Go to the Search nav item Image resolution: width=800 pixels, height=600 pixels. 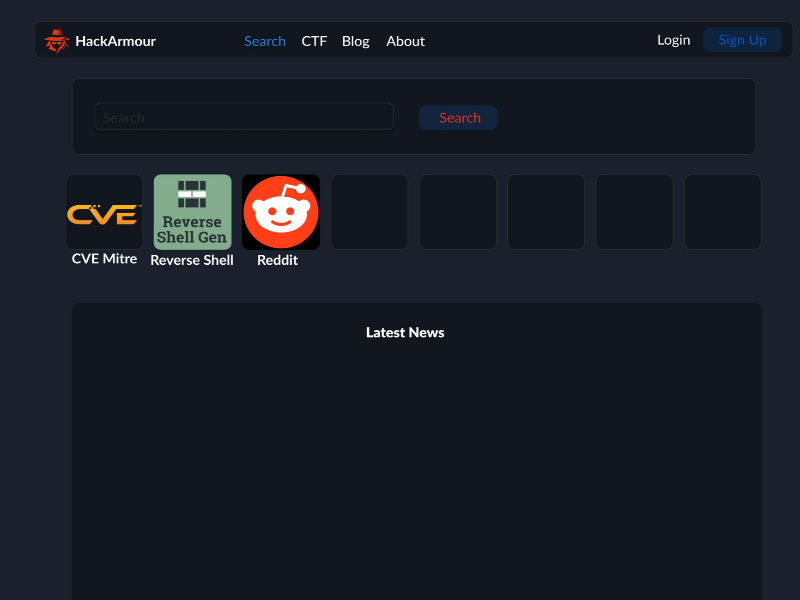265,41
